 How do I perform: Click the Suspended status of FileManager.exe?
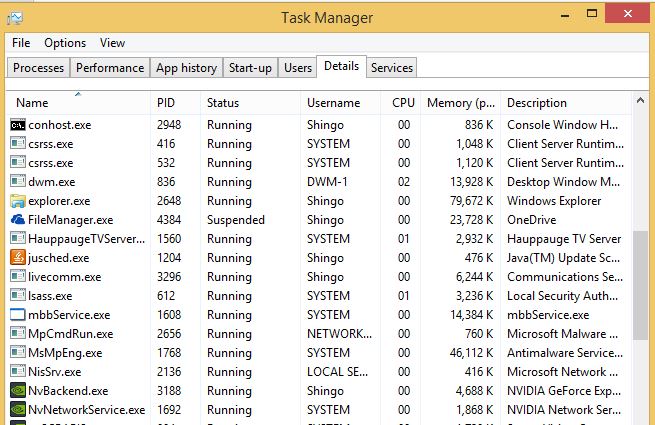click(236, 220)
